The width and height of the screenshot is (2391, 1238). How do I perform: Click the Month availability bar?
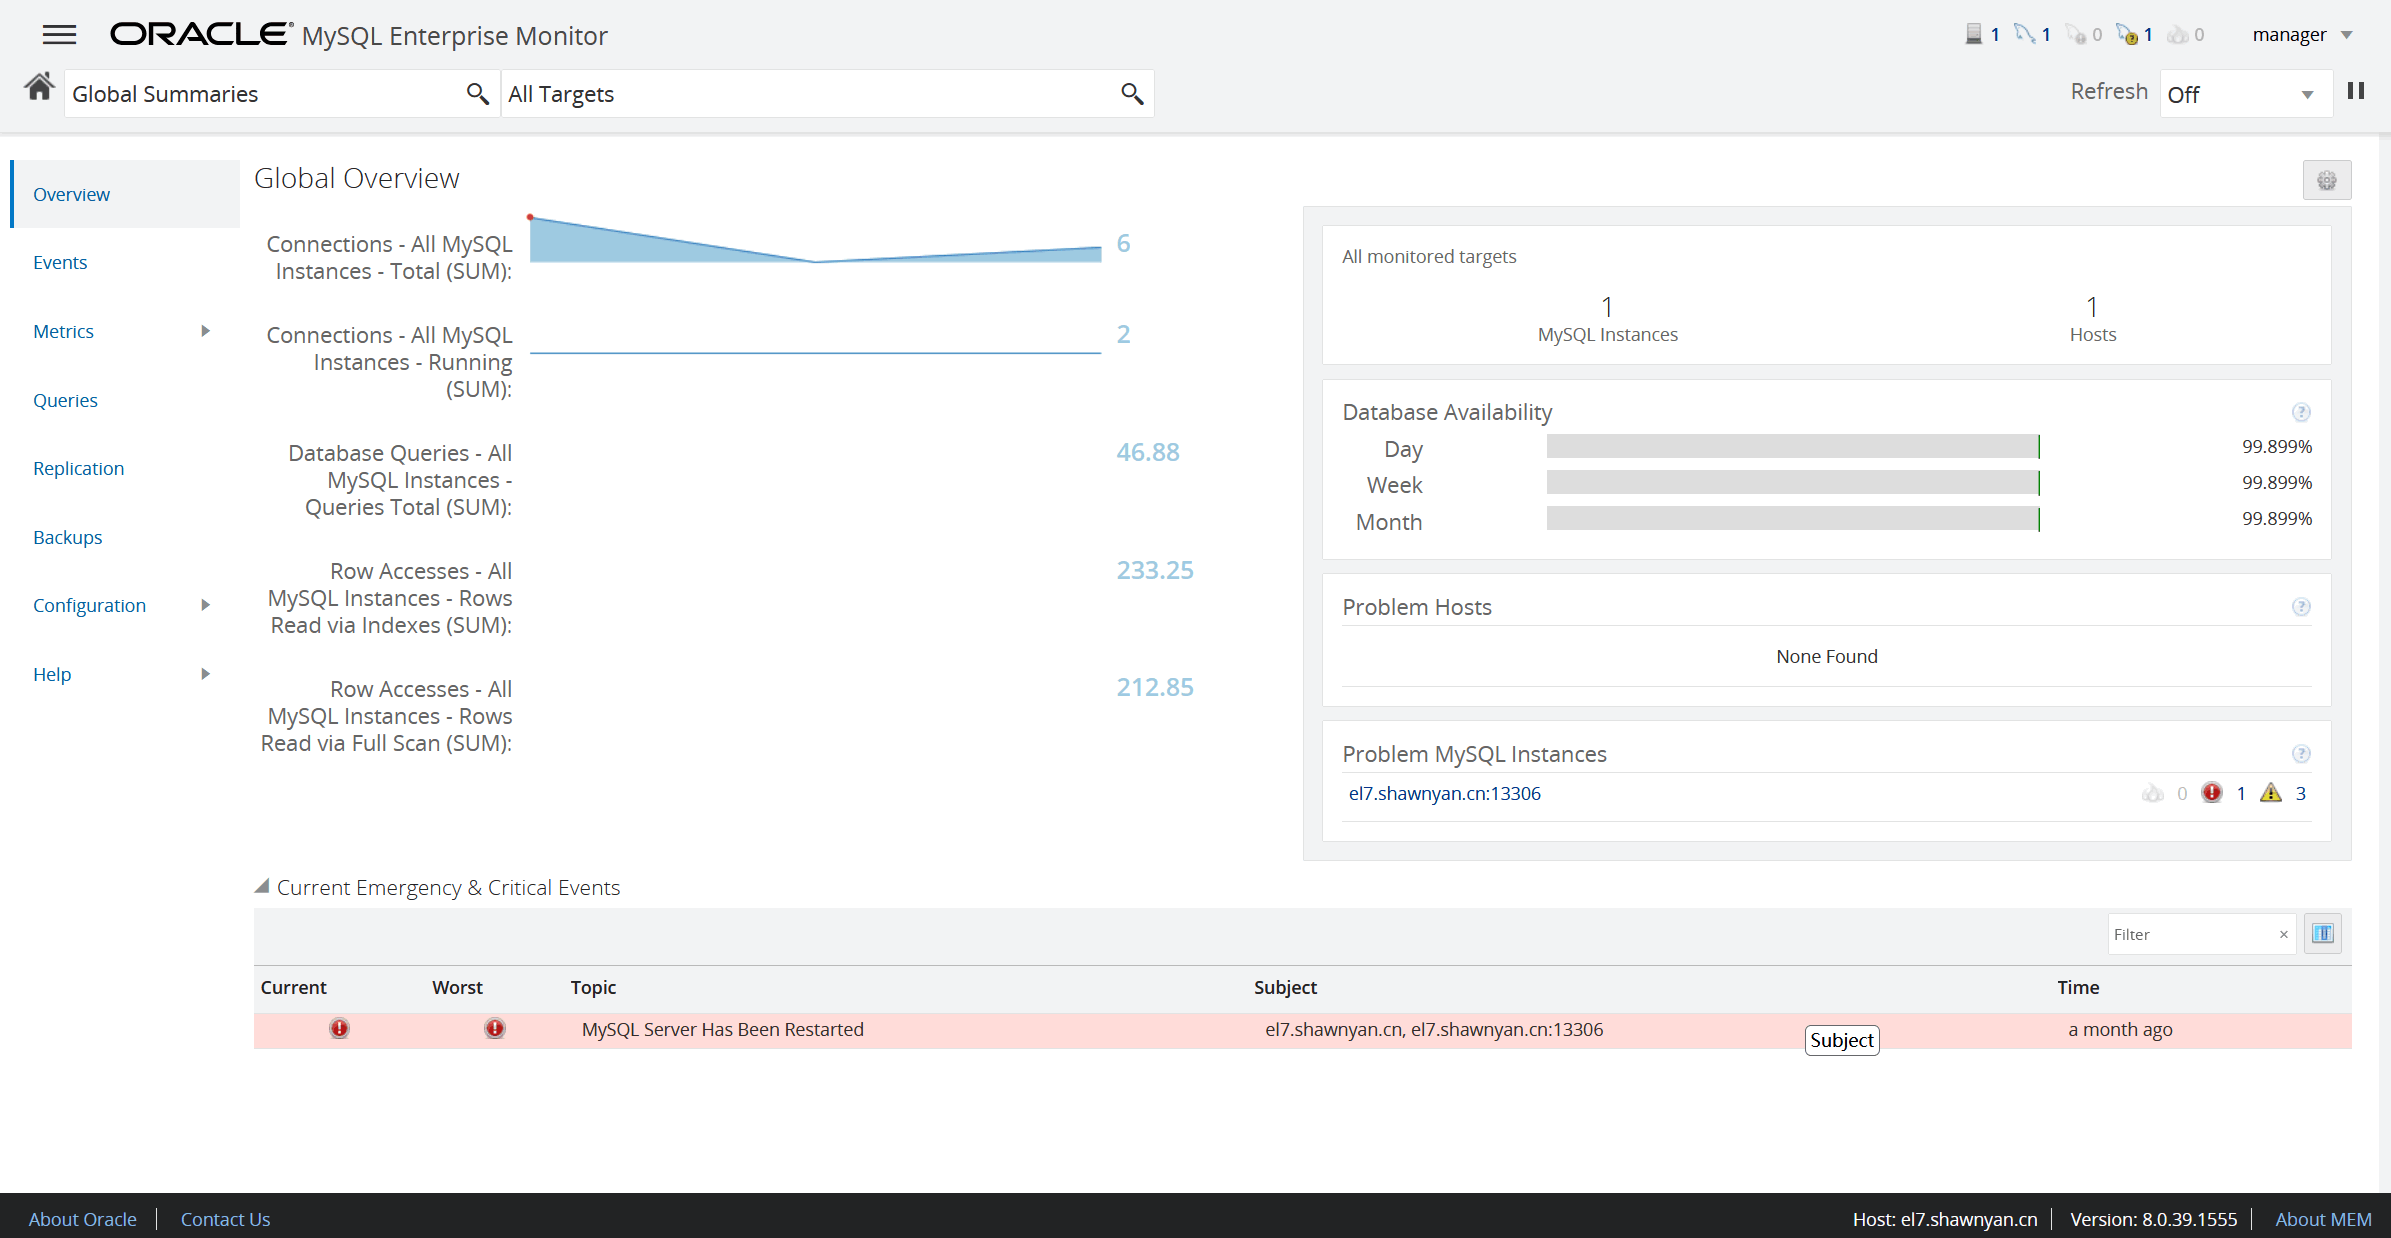(x=1793, y=518)
